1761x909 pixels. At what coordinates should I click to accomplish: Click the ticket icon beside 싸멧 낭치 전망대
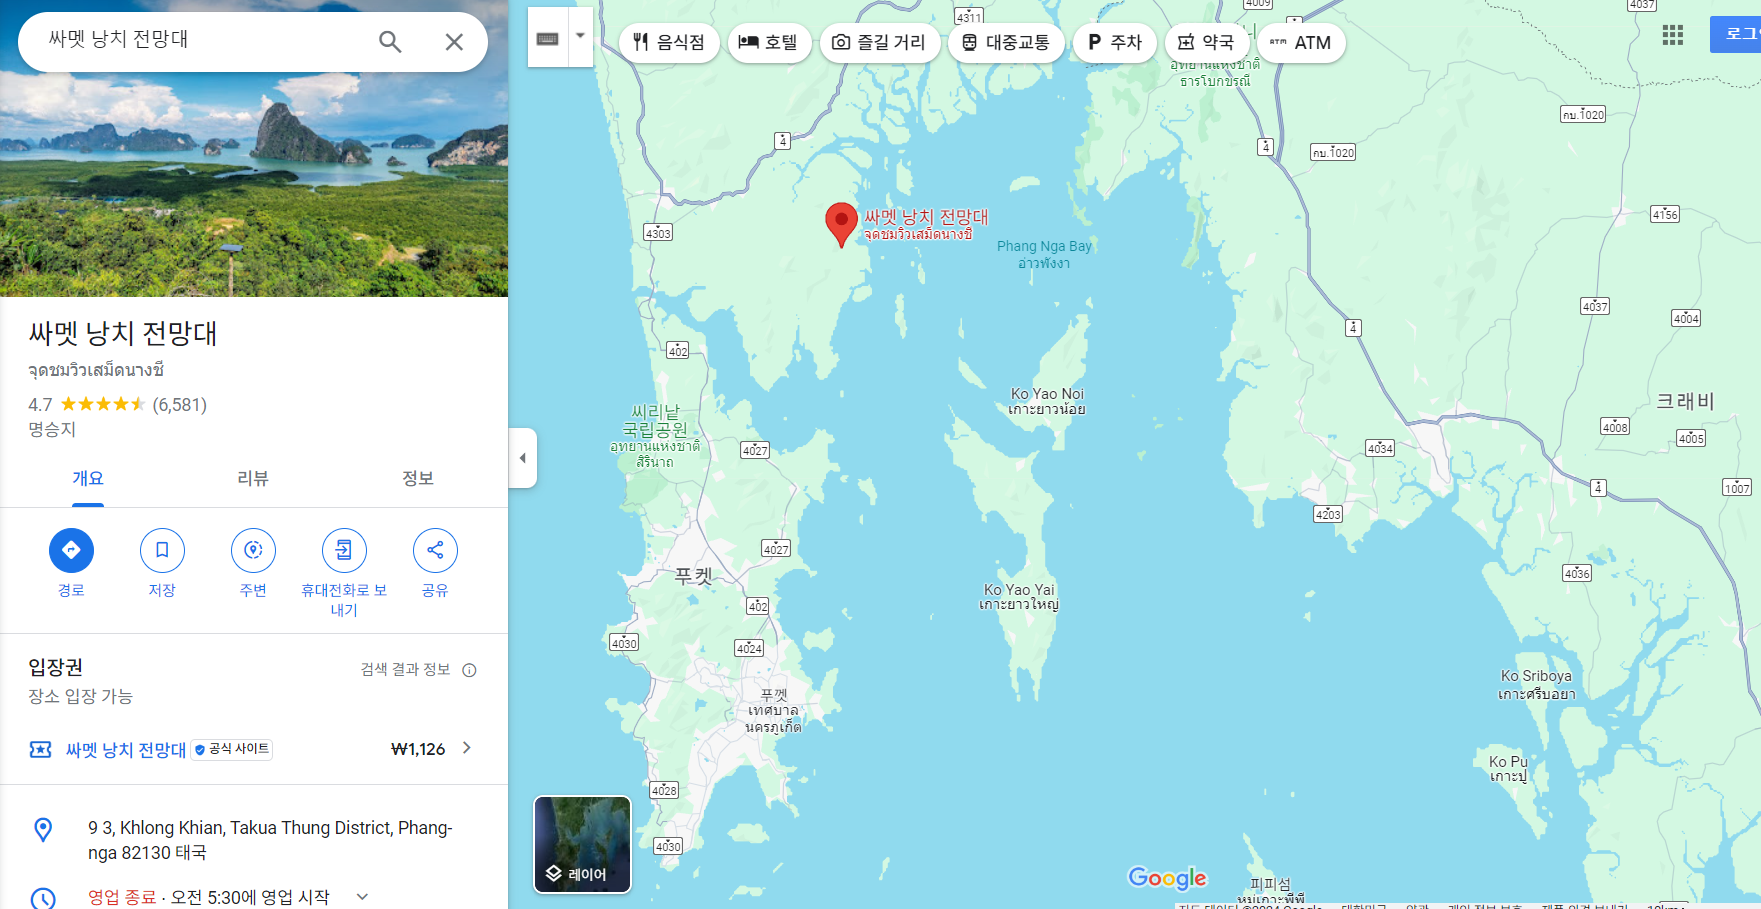point(41,750)
